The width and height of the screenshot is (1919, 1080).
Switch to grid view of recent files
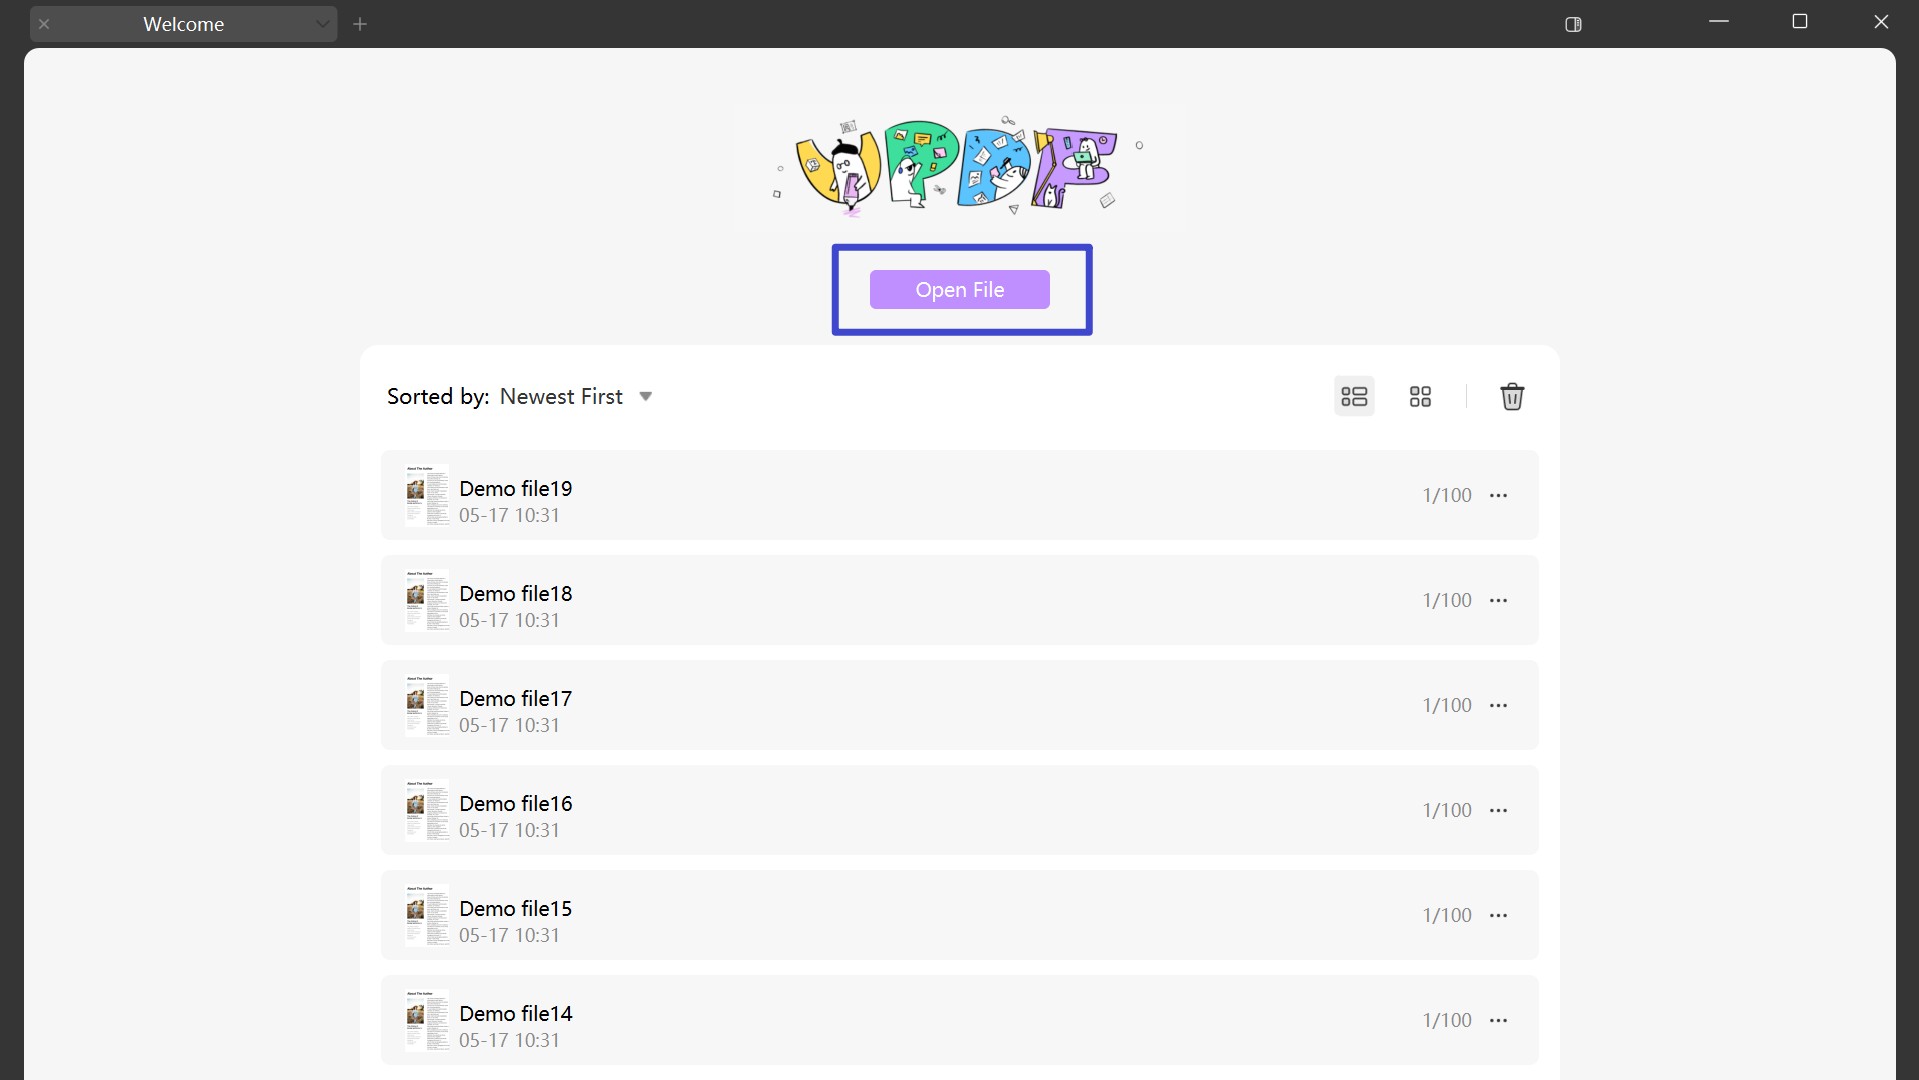point(1420,396)
